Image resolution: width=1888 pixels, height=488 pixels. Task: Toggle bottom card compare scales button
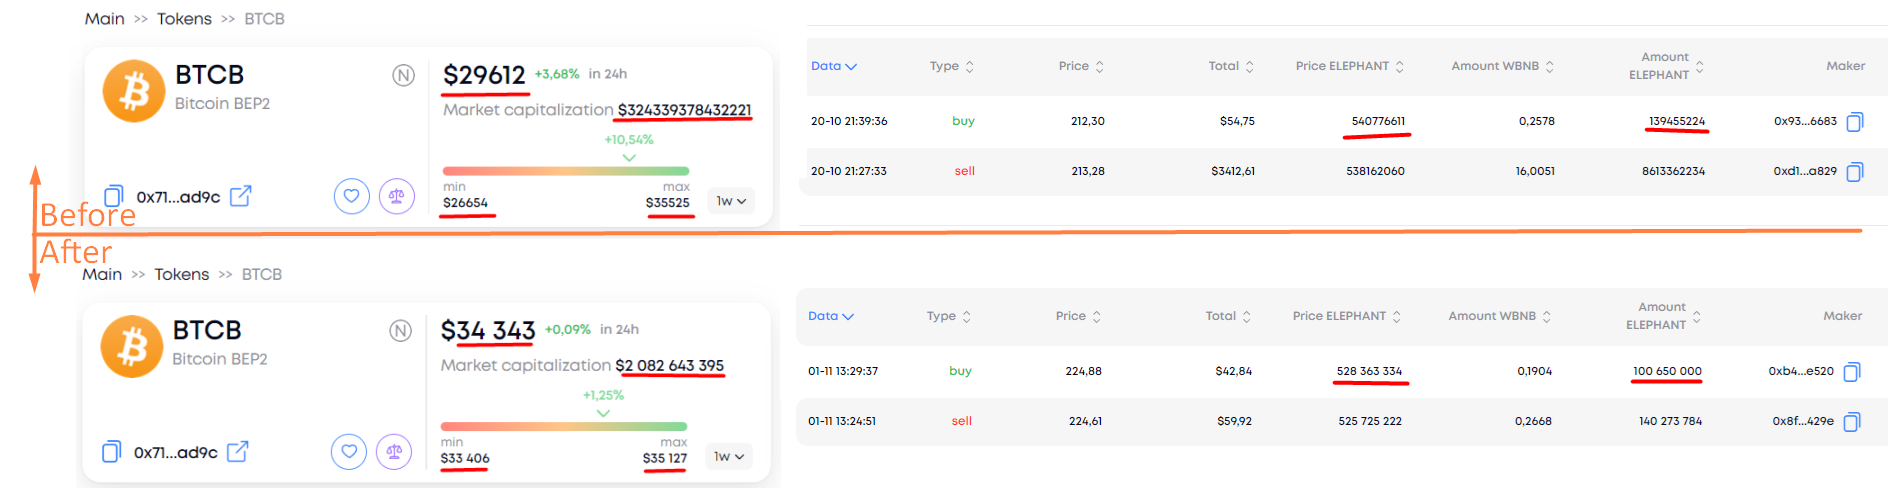click(394, 452)
